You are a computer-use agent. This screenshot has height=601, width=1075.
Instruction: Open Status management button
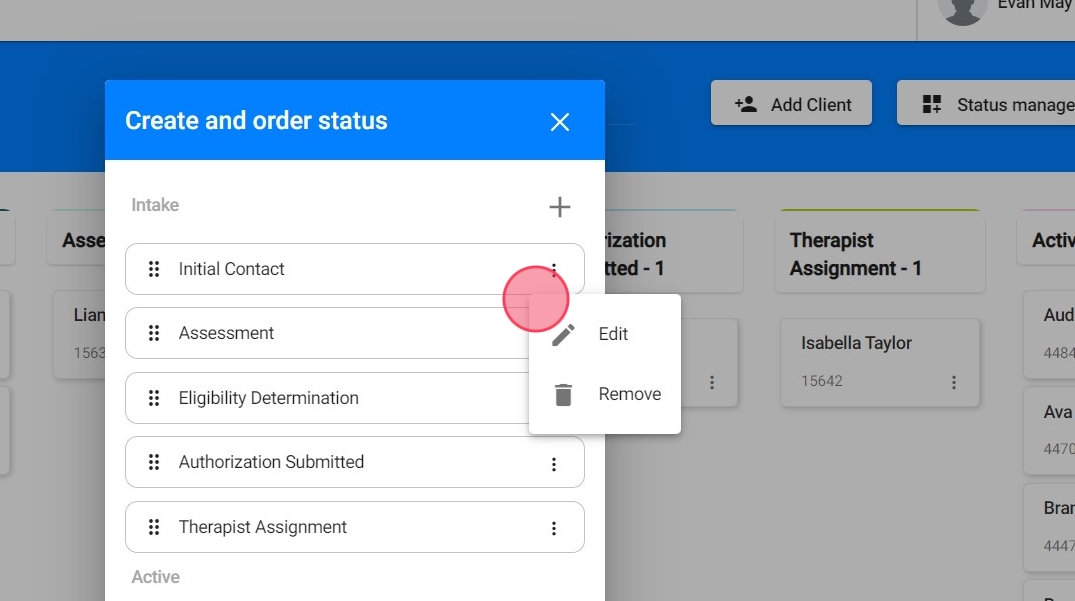pos(986,103)
